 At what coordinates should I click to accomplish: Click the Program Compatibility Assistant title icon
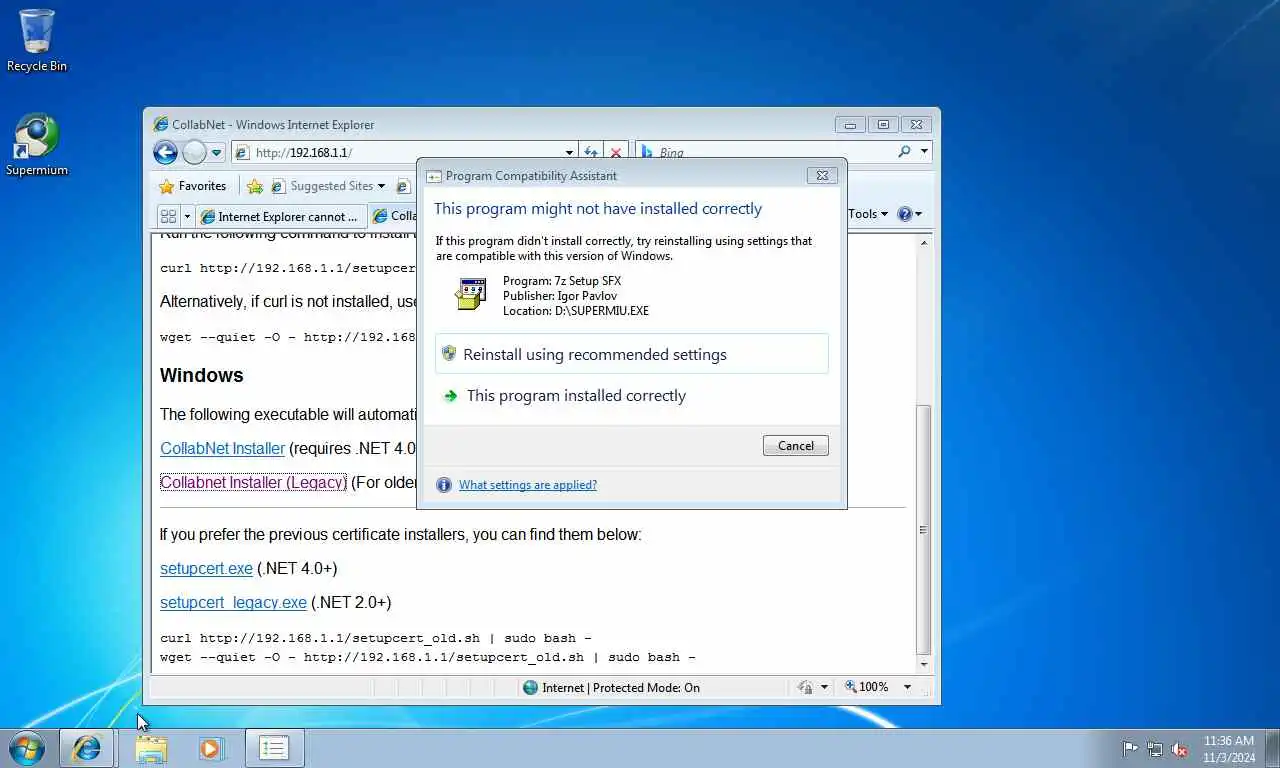point(434,176)
